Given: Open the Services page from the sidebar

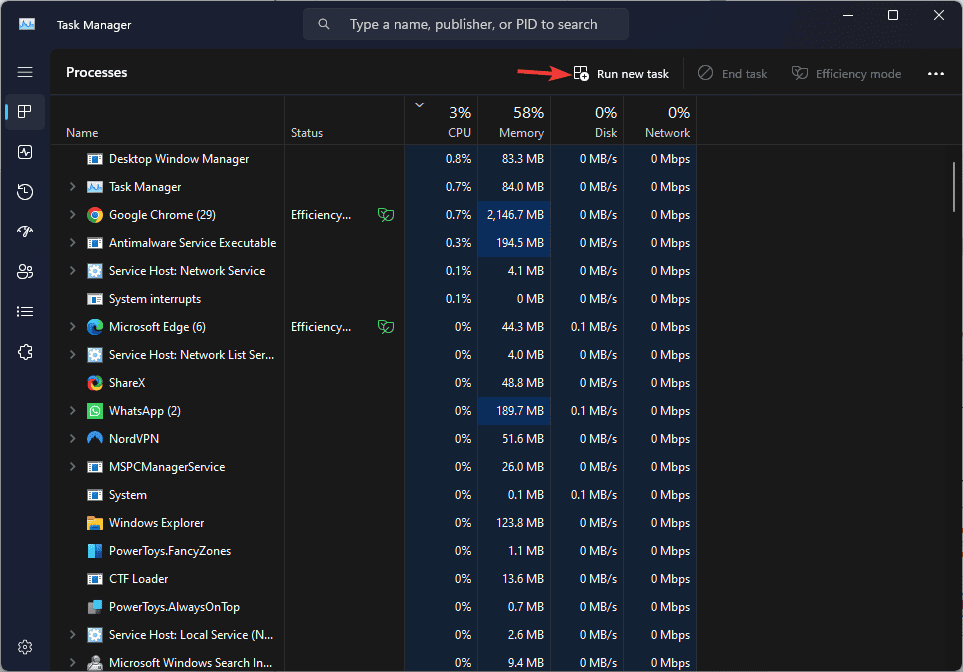Looking at the screenshot, I should point(25,352).
